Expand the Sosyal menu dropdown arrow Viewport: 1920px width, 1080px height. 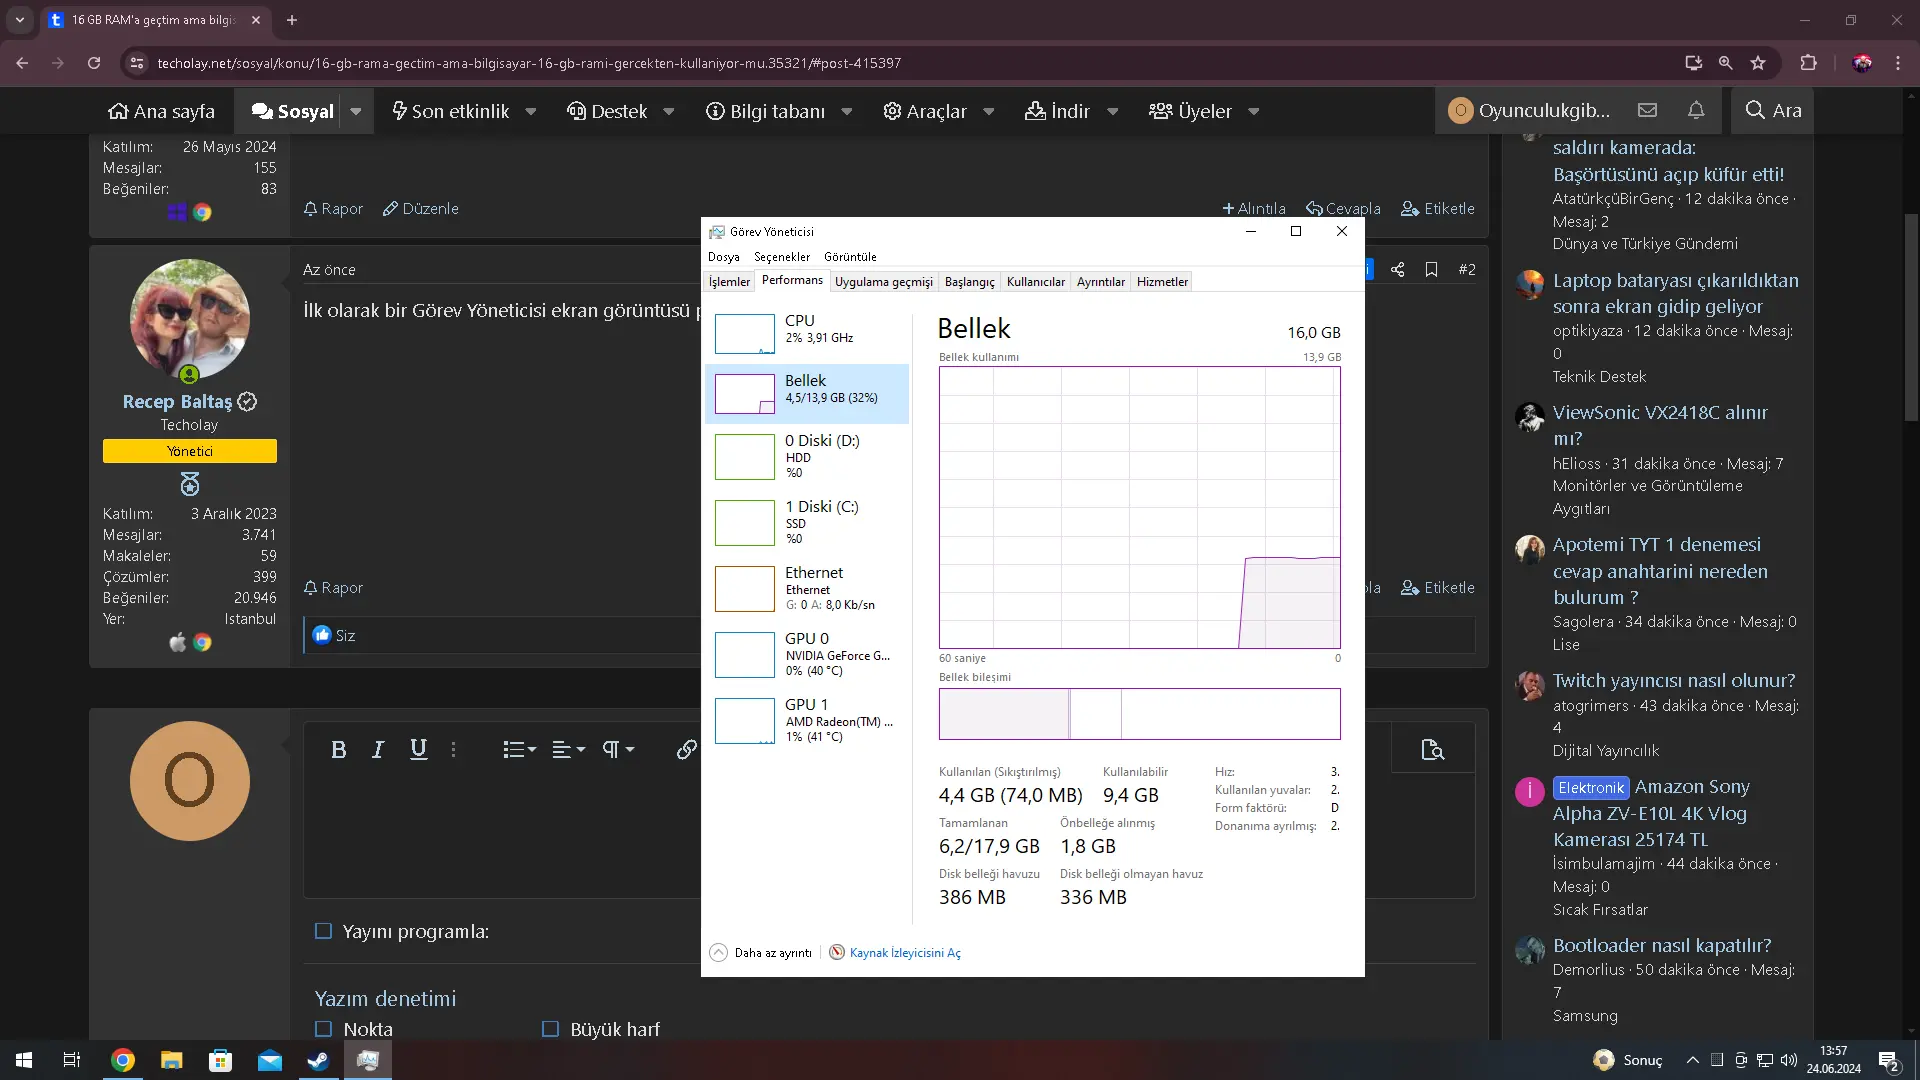356,111
